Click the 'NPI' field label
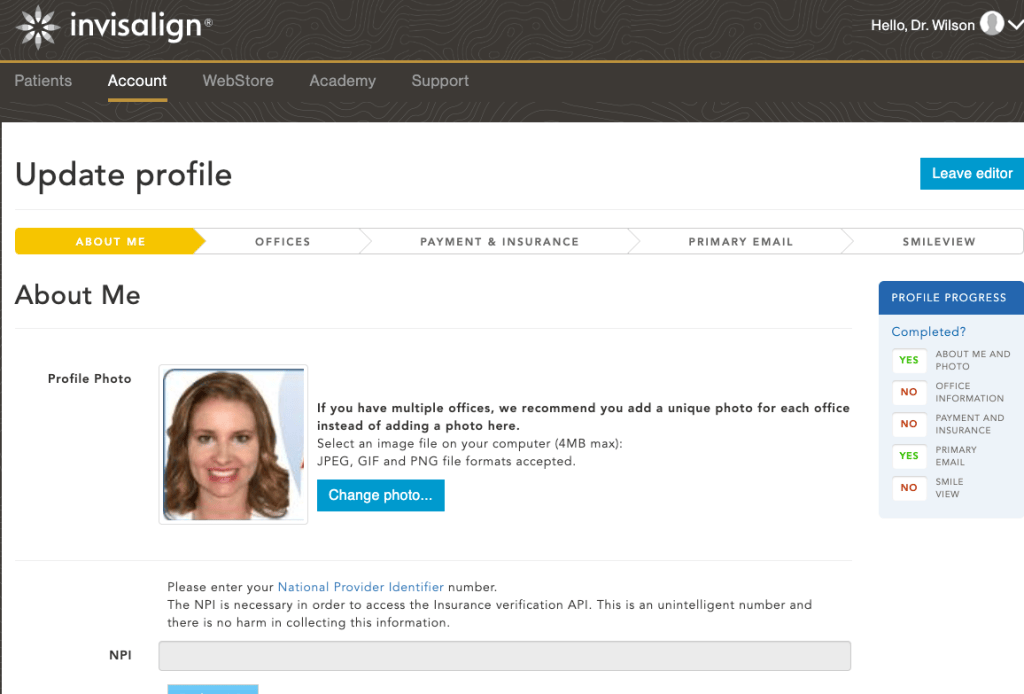1024x694 pixels. point(120,655)
